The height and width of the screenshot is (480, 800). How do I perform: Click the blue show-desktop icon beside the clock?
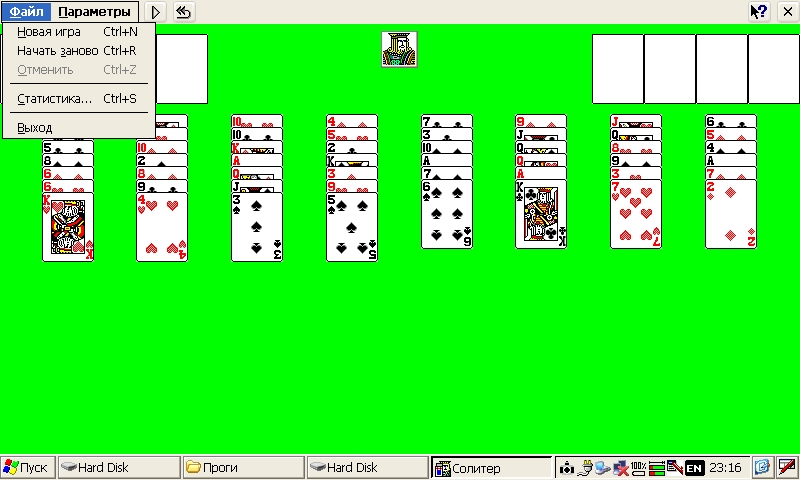(761, 467)
